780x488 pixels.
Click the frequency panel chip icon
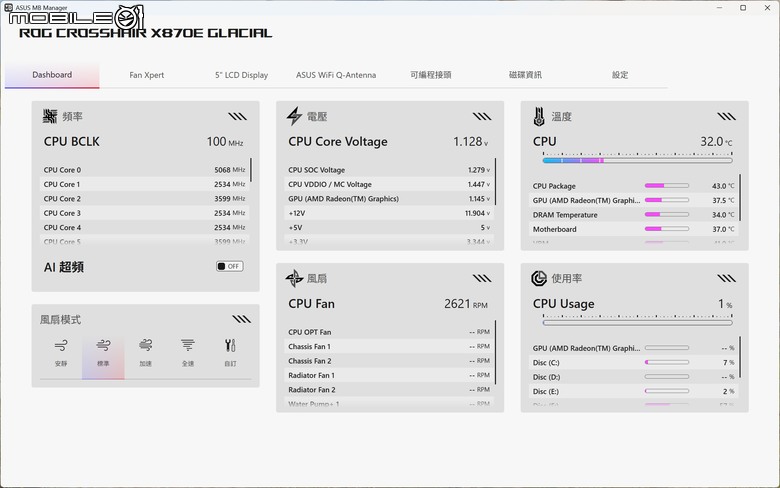(50, 116)
